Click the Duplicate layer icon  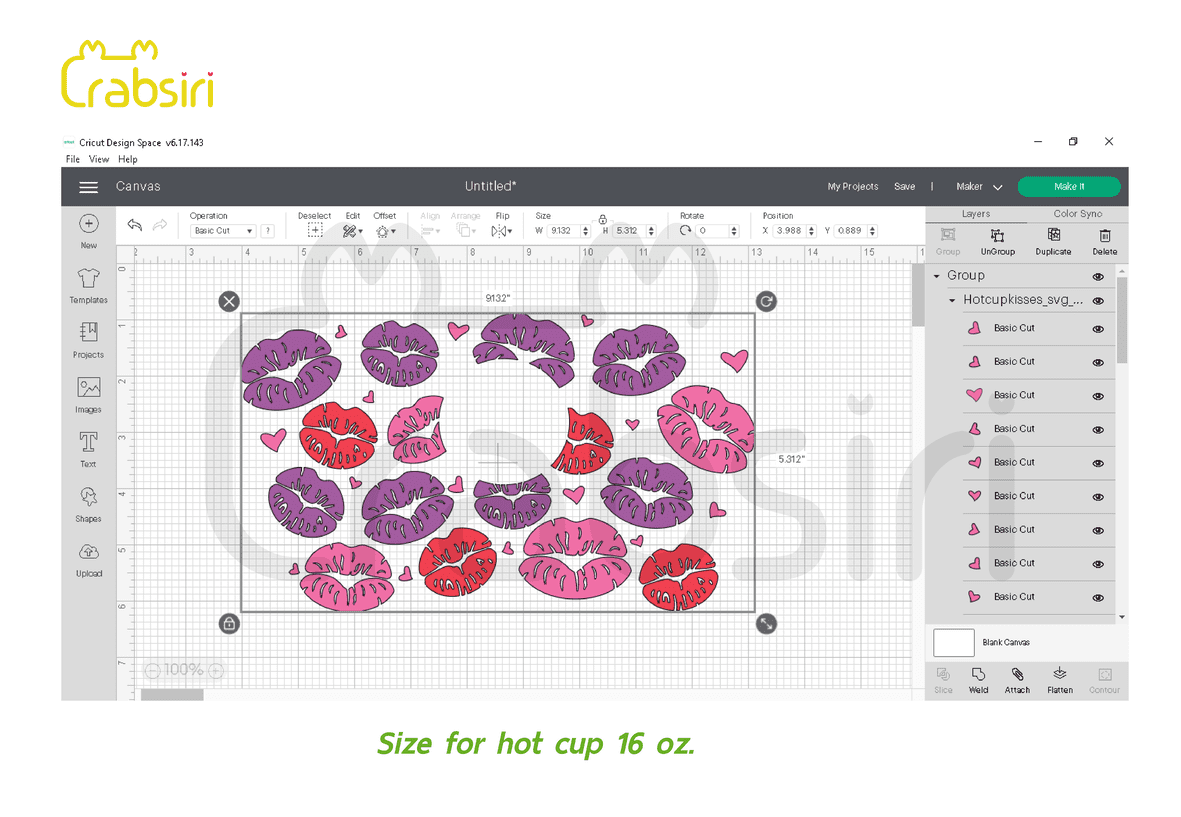point(1053,242)
